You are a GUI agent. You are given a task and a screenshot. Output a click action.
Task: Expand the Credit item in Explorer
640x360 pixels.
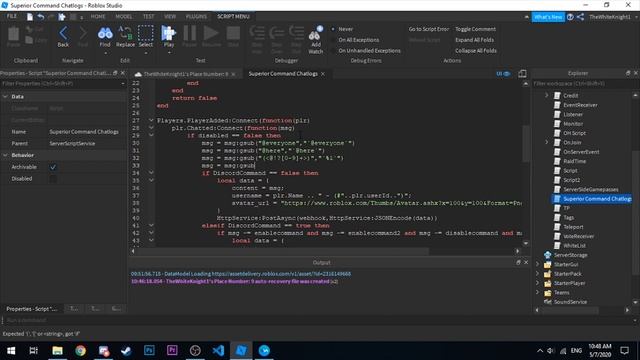pos(547,96)
